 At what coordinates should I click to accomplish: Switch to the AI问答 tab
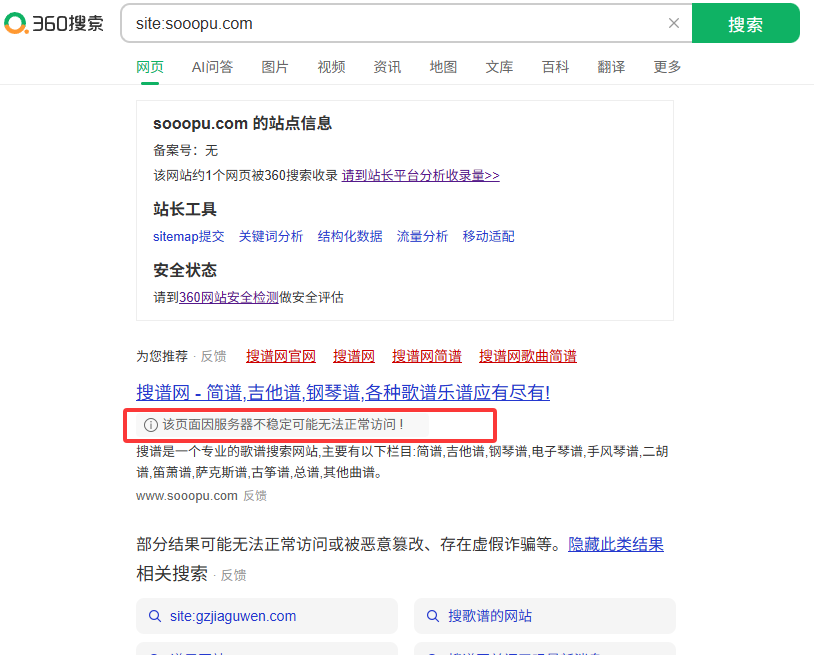(212, 67)
